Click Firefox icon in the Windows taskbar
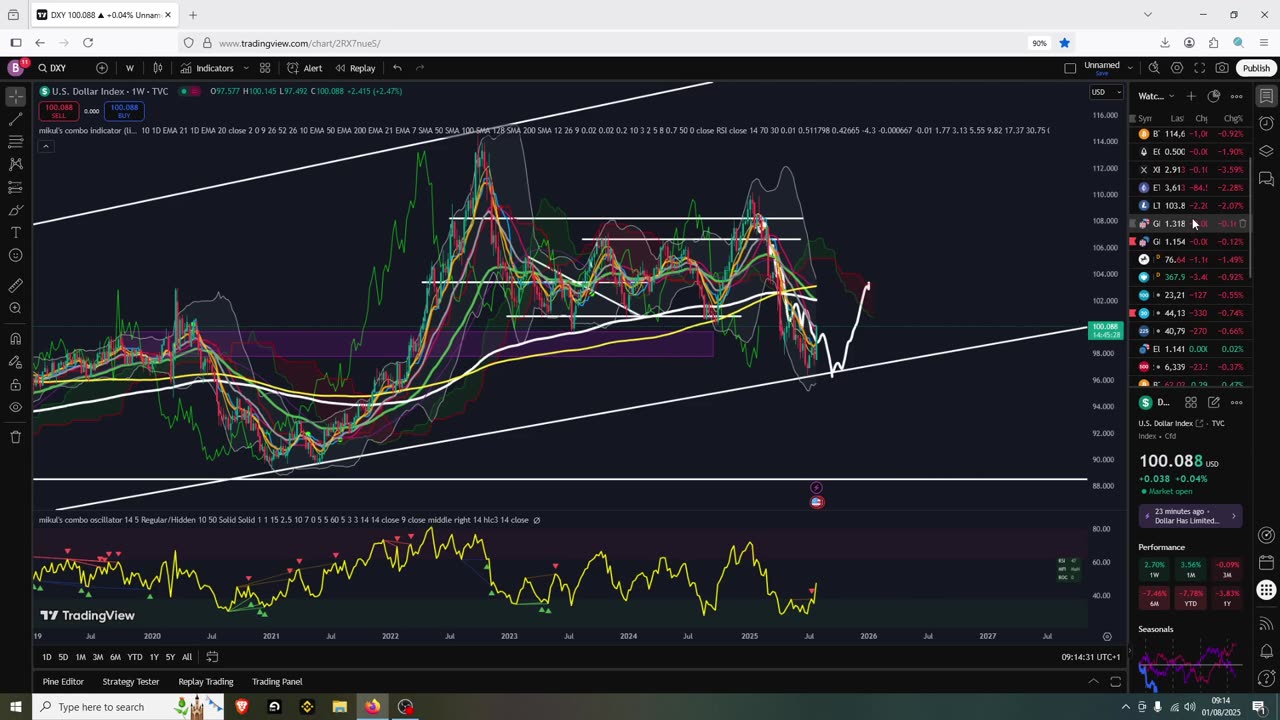Viewport: 1280px width, 720px height. pos(372,707)
